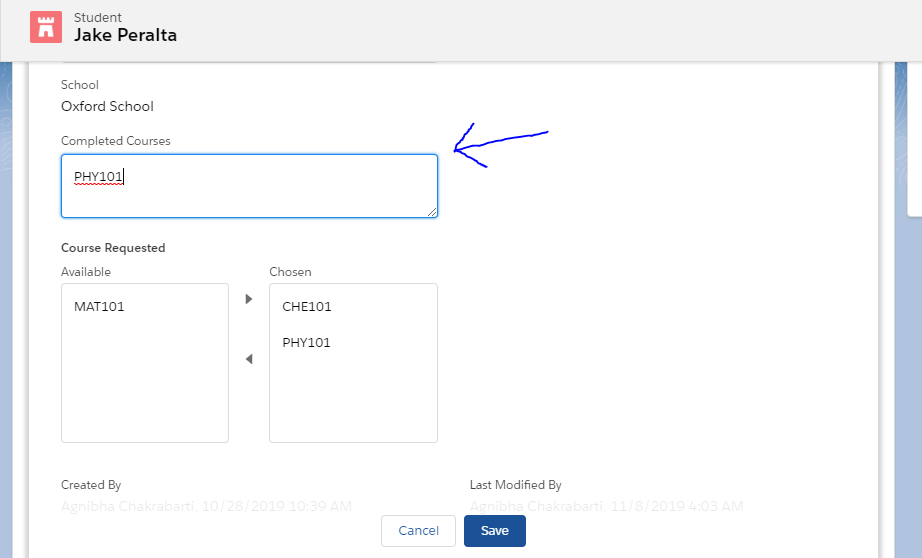
Task: Click the Course Requested heading
Action: click(113, 248)
